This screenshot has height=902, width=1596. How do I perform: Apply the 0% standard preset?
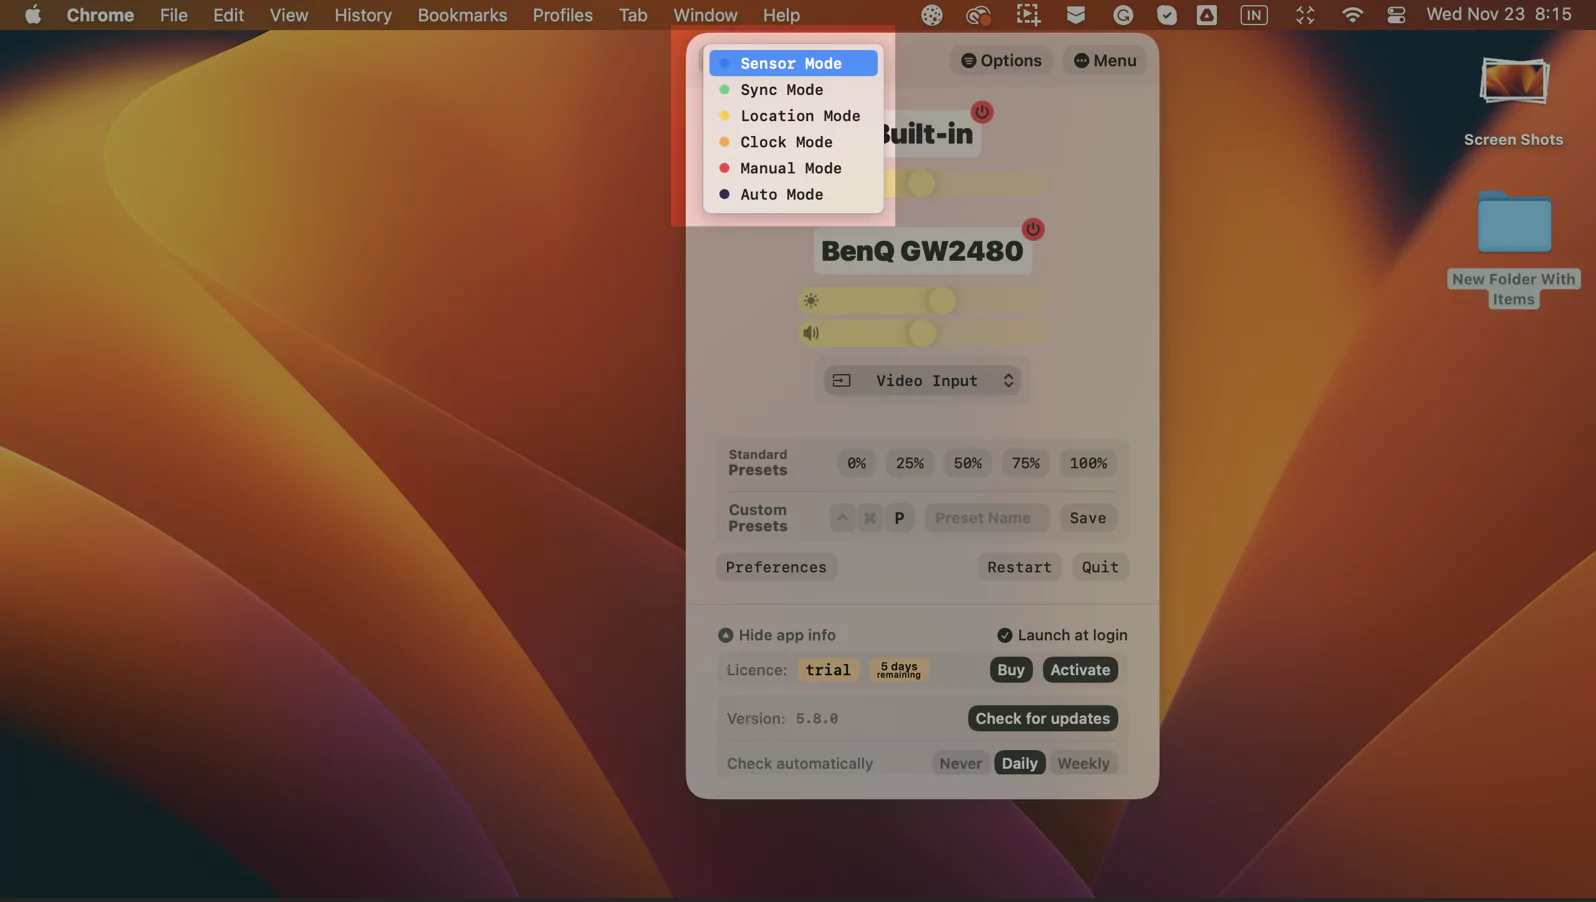(x=857, y=463)
